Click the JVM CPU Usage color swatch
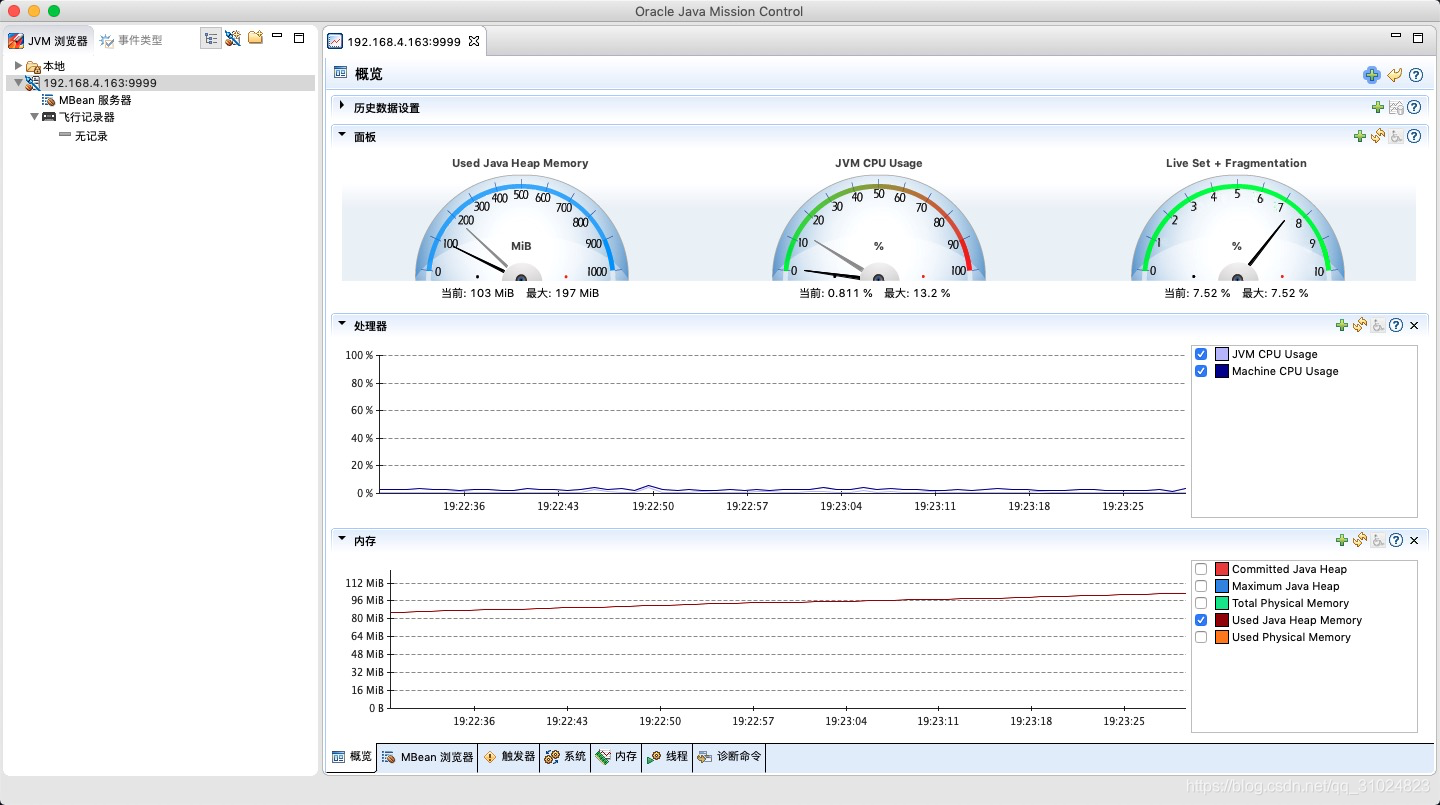Screen dimensions: 1440x805 click(1222, 354)
